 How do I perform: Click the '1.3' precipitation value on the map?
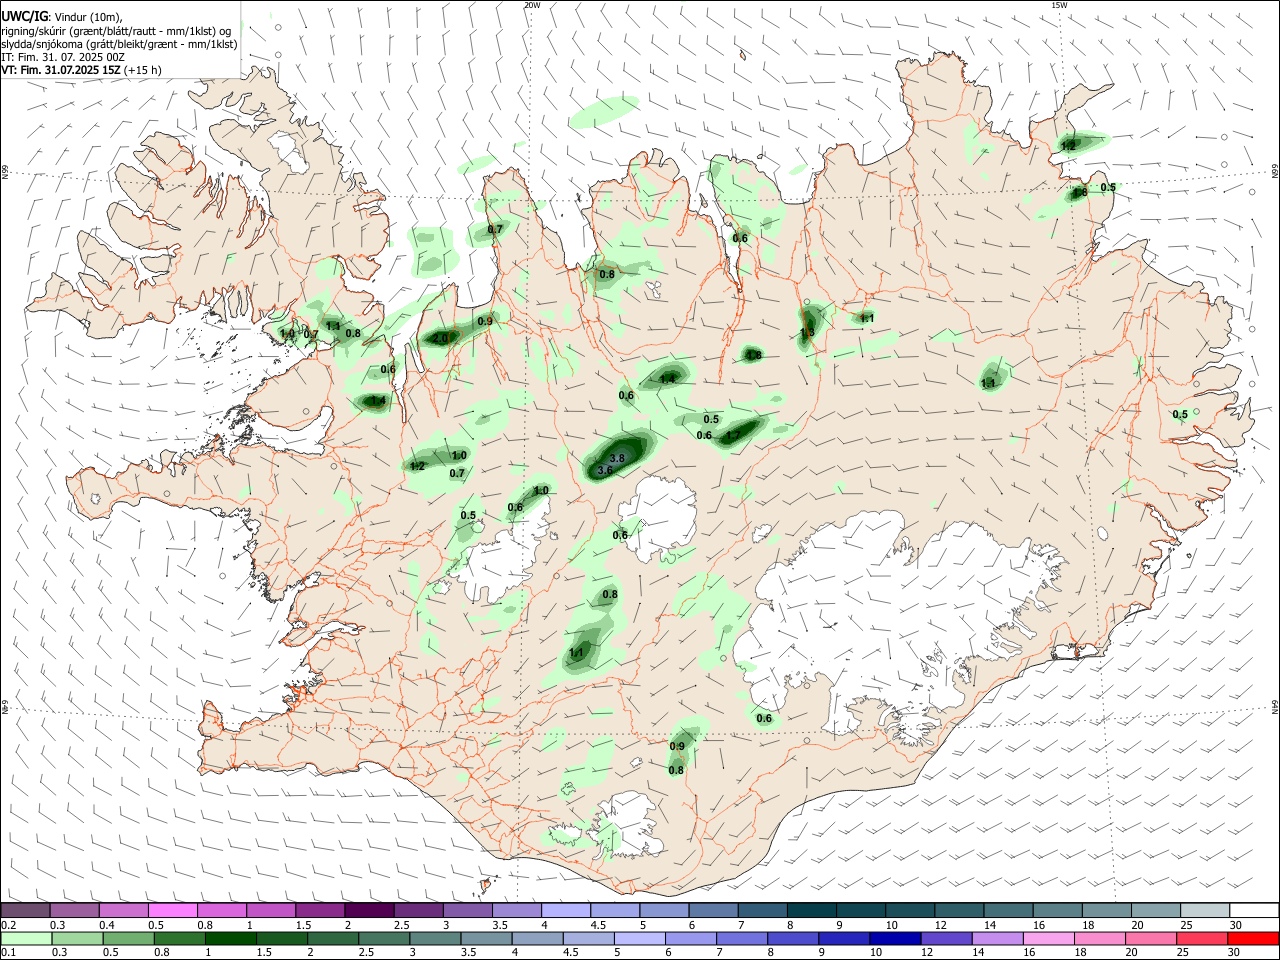coord(807,333)
